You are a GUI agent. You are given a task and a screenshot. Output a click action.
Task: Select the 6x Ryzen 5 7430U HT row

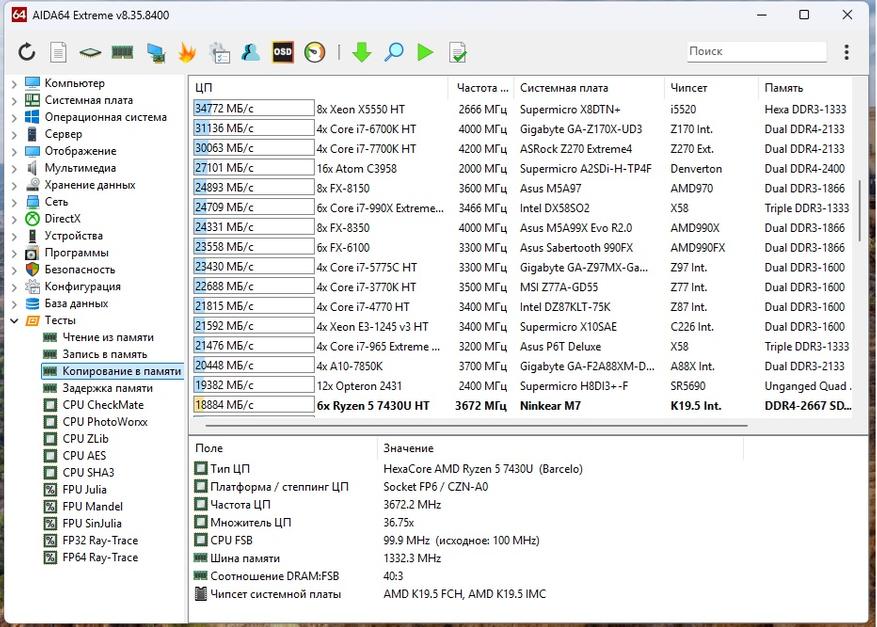tap(522, 406)
